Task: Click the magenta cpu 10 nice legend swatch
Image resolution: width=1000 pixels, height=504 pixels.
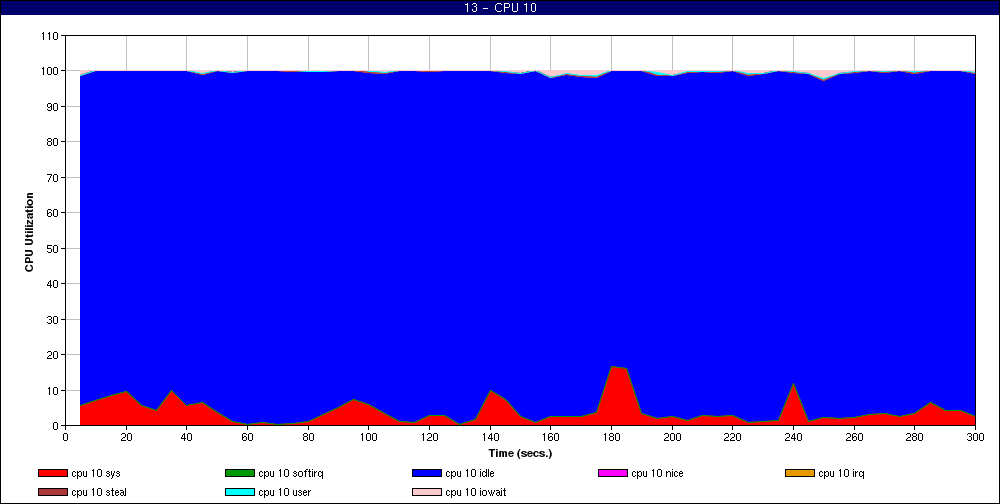Action: click(x=613, y=473)
